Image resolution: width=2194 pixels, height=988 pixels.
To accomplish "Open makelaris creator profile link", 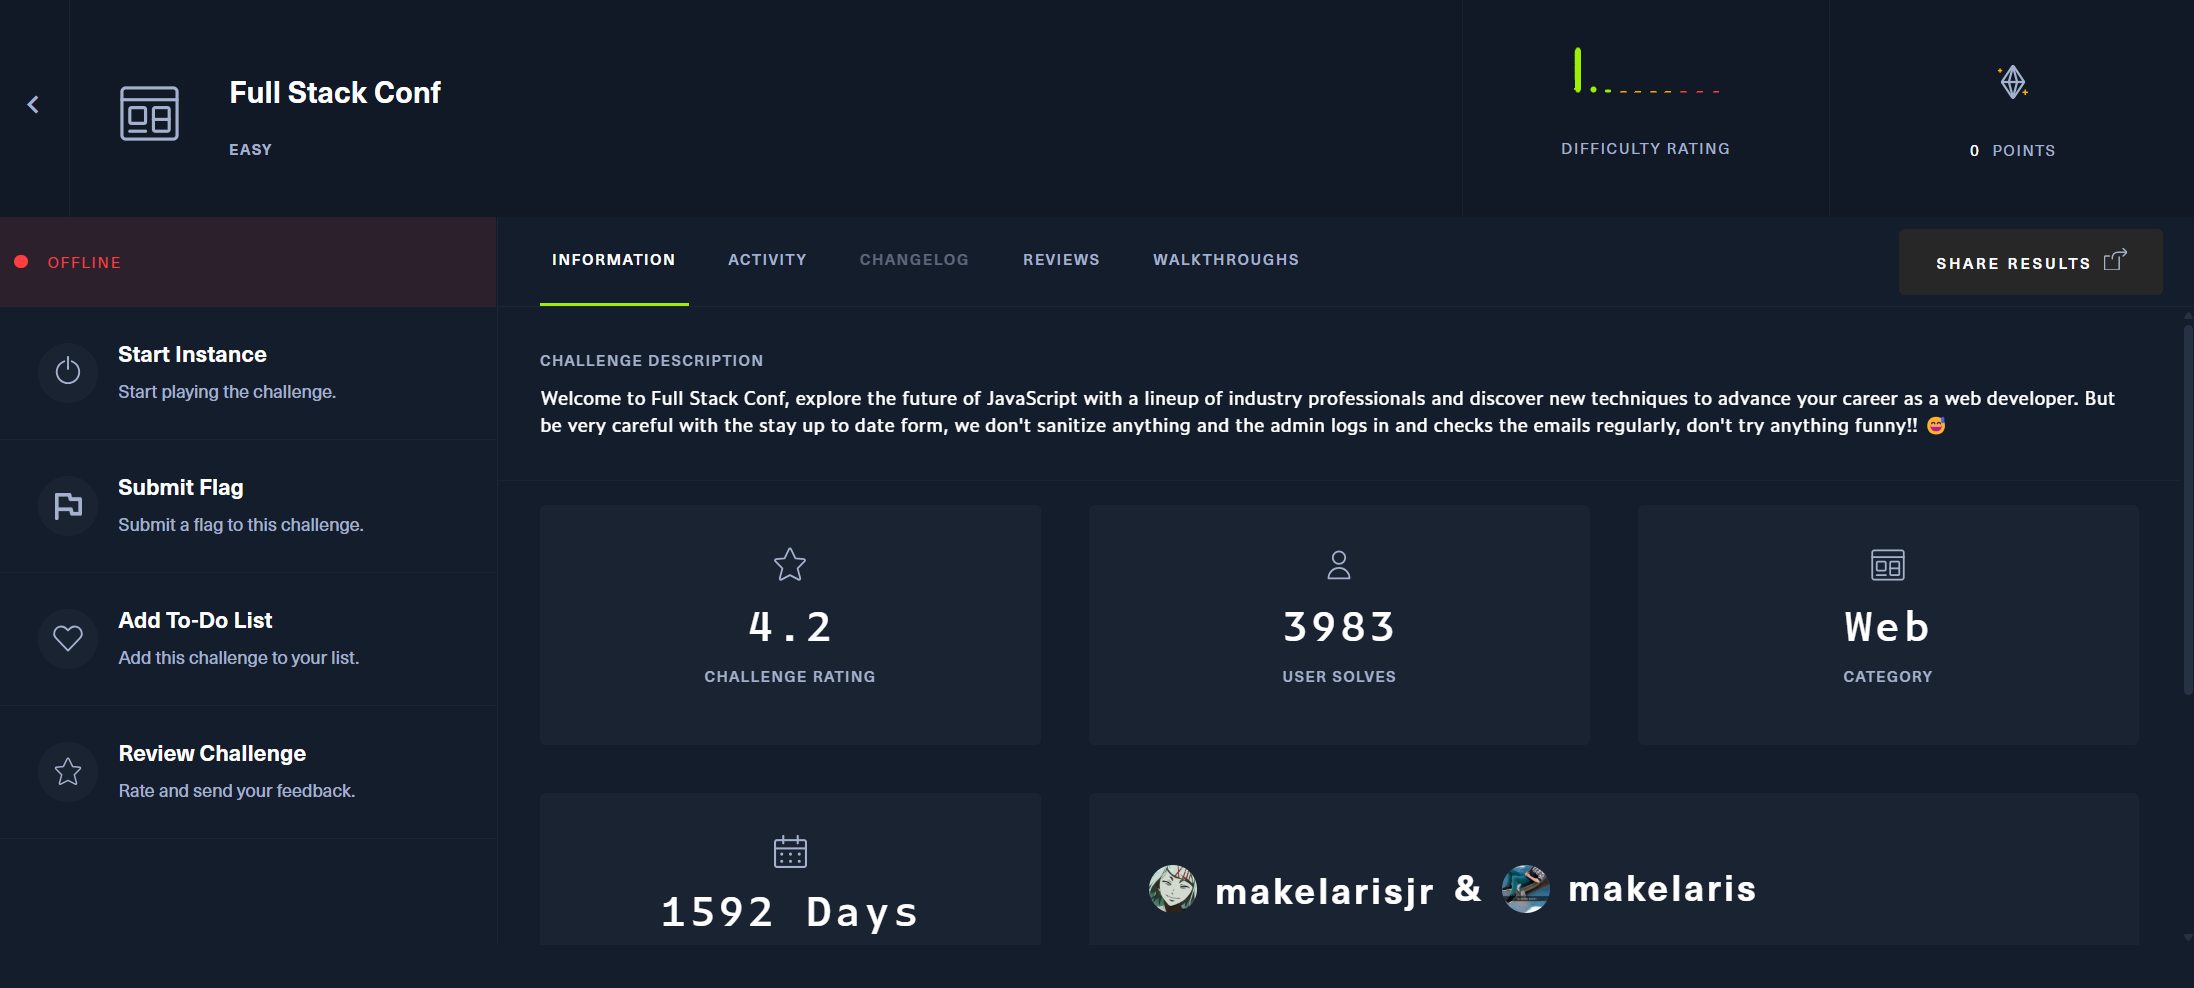I will (x=1662, y=888).
